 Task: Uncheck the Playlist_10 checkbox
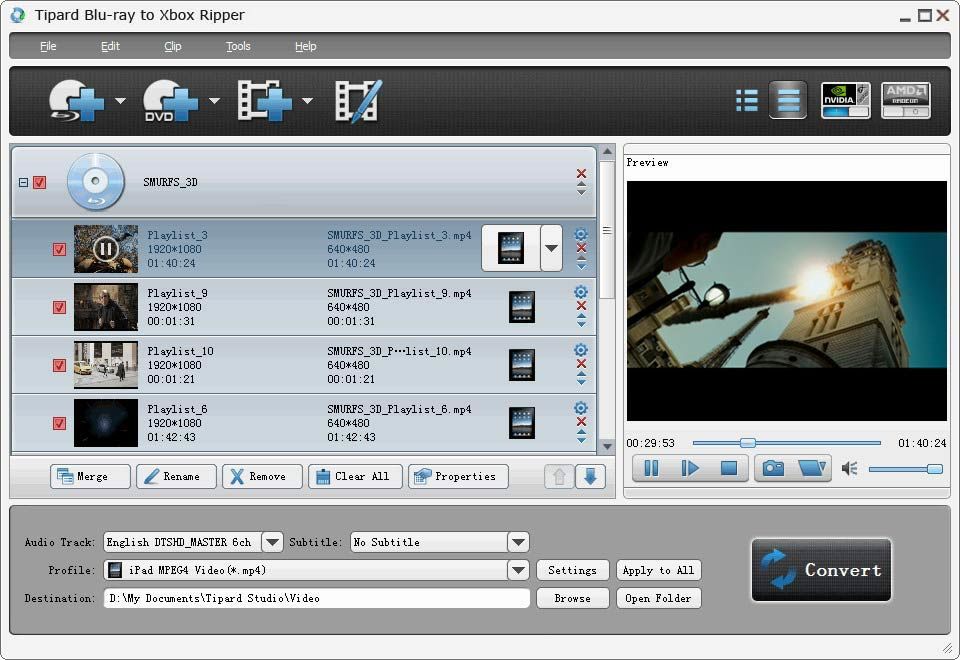59,366
